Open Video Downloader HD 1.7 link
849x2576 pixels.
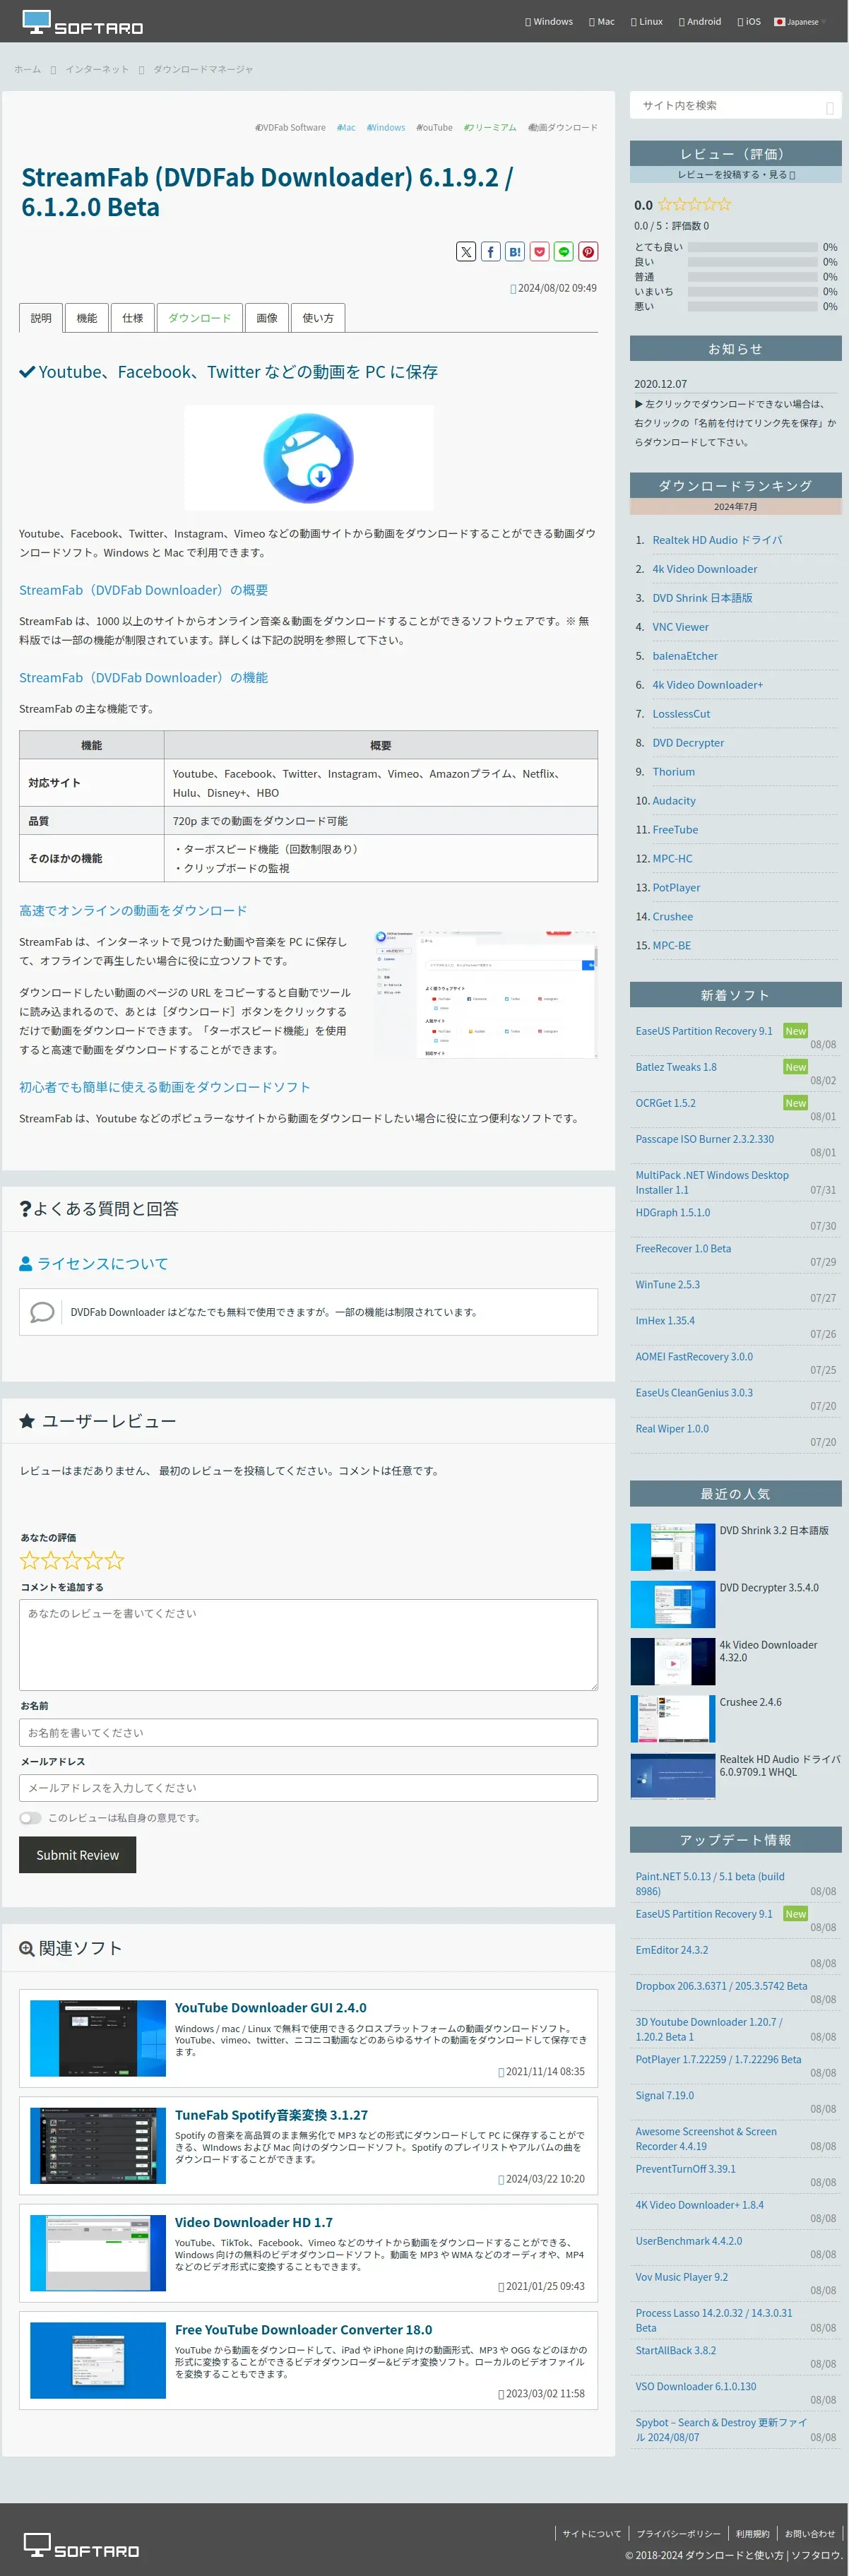point(253,2222)
